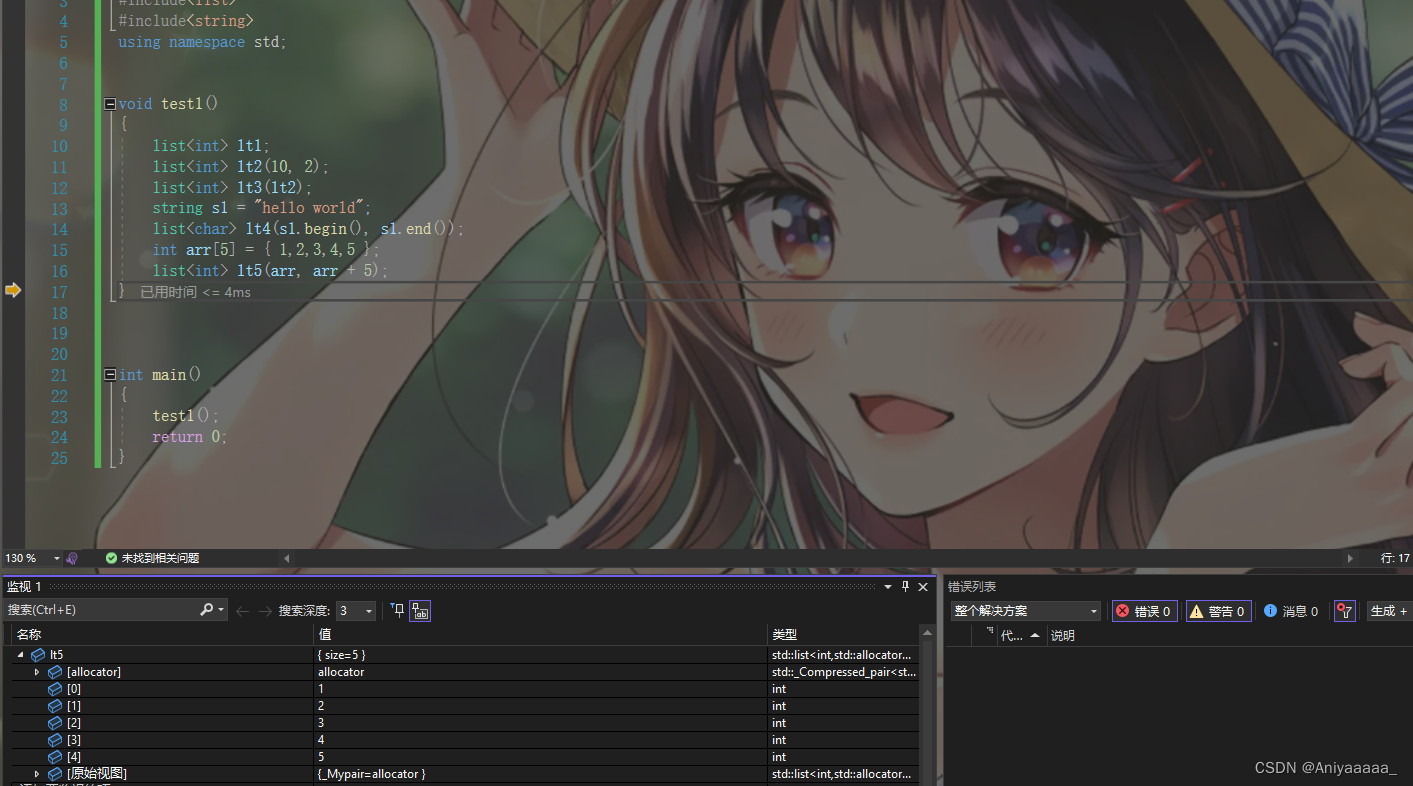This screenshot has width=1413, height=786.
Task: Select the [4] element row
Action: pos(465,757)
